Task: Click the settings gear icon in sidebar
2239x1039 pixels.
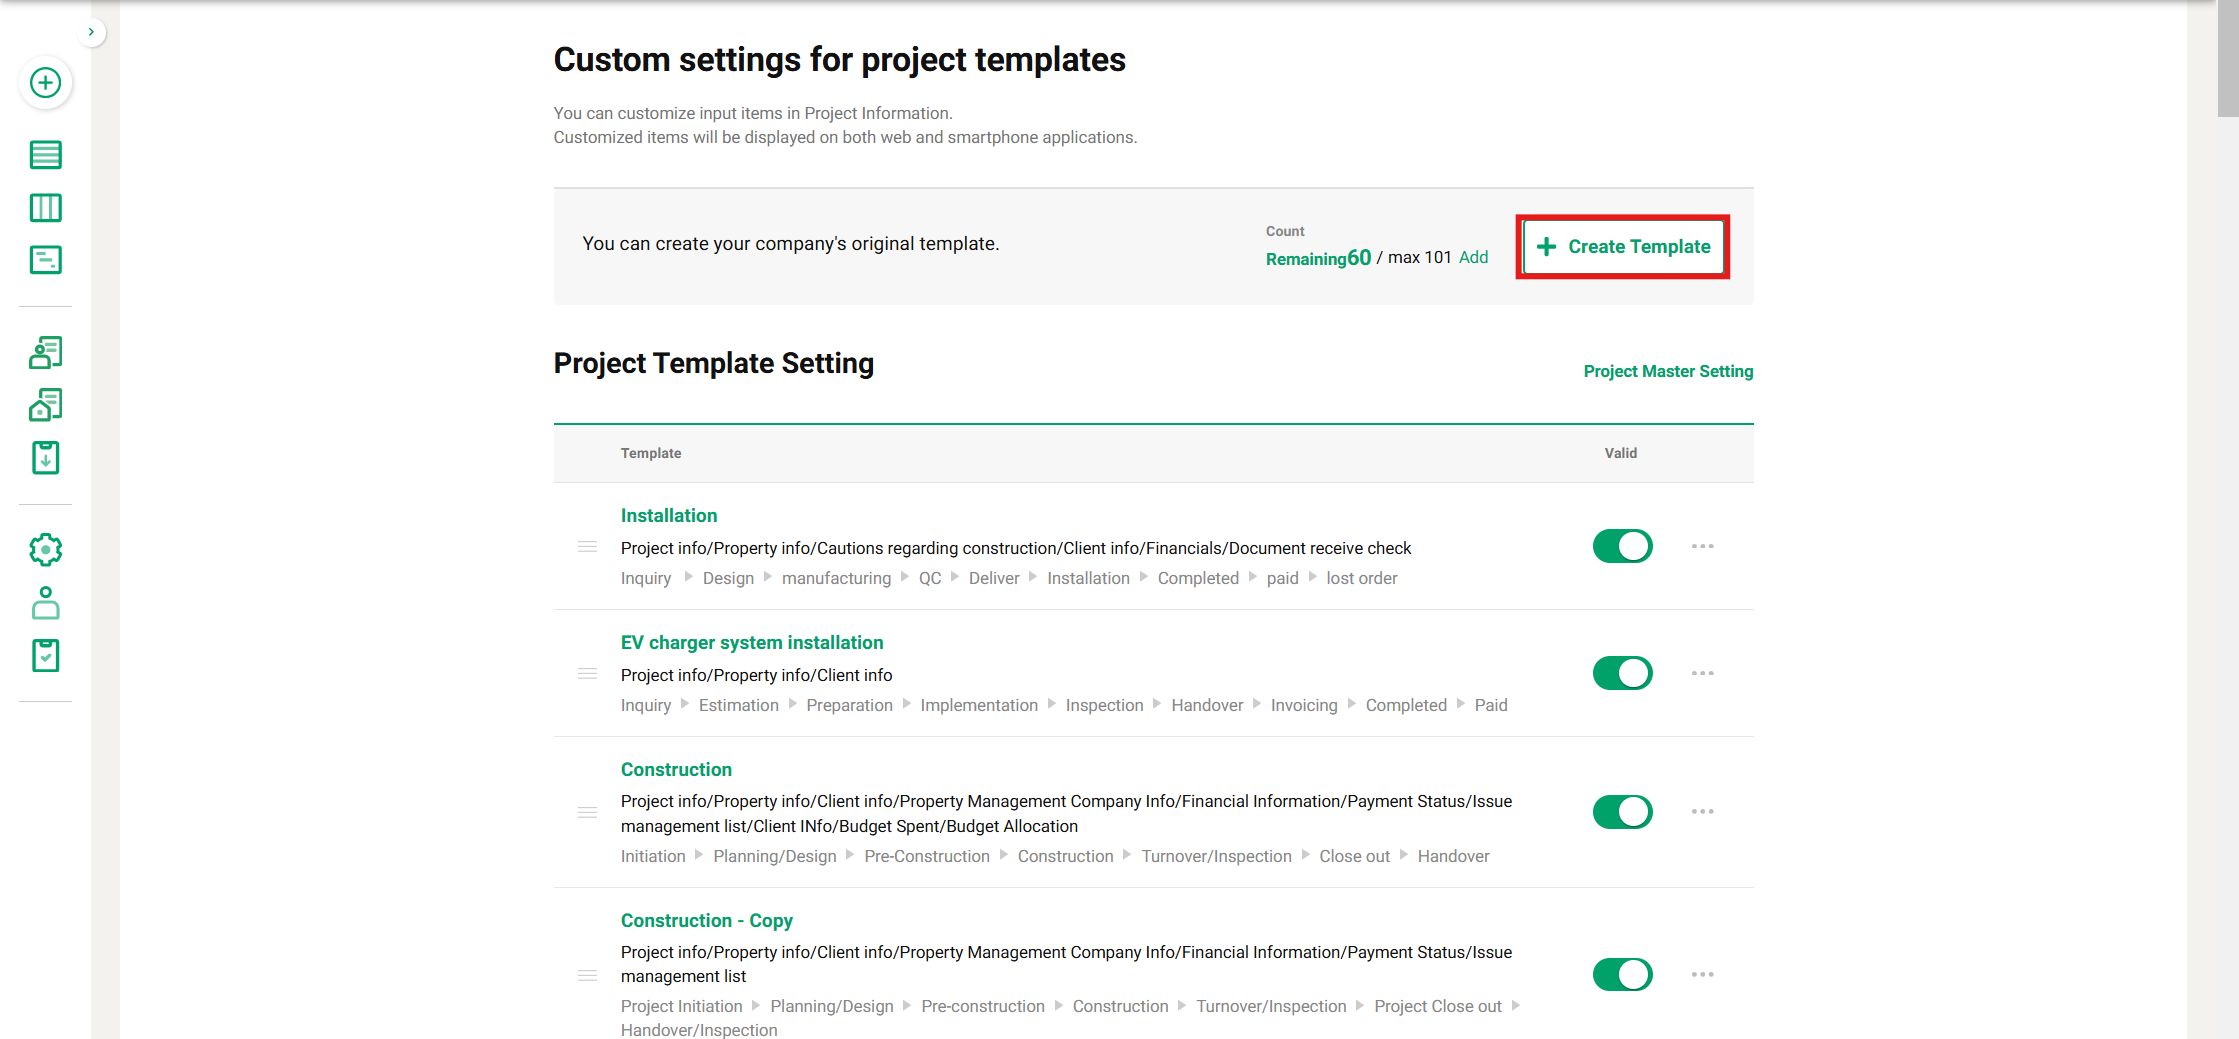Action: coord(45,549)
